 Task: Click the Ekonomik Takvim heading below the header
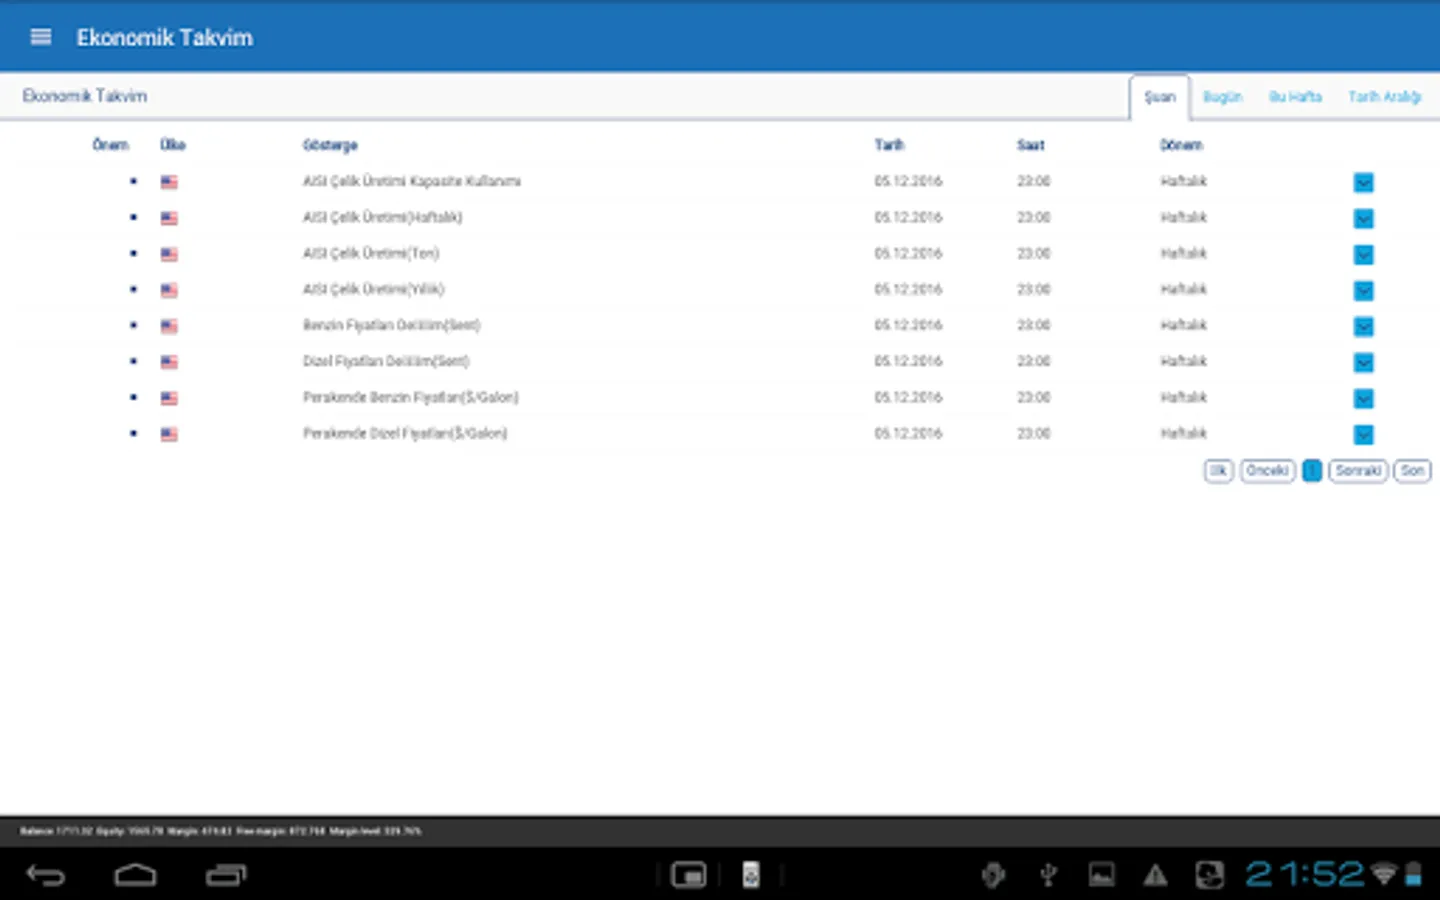(x=85, y=96)
